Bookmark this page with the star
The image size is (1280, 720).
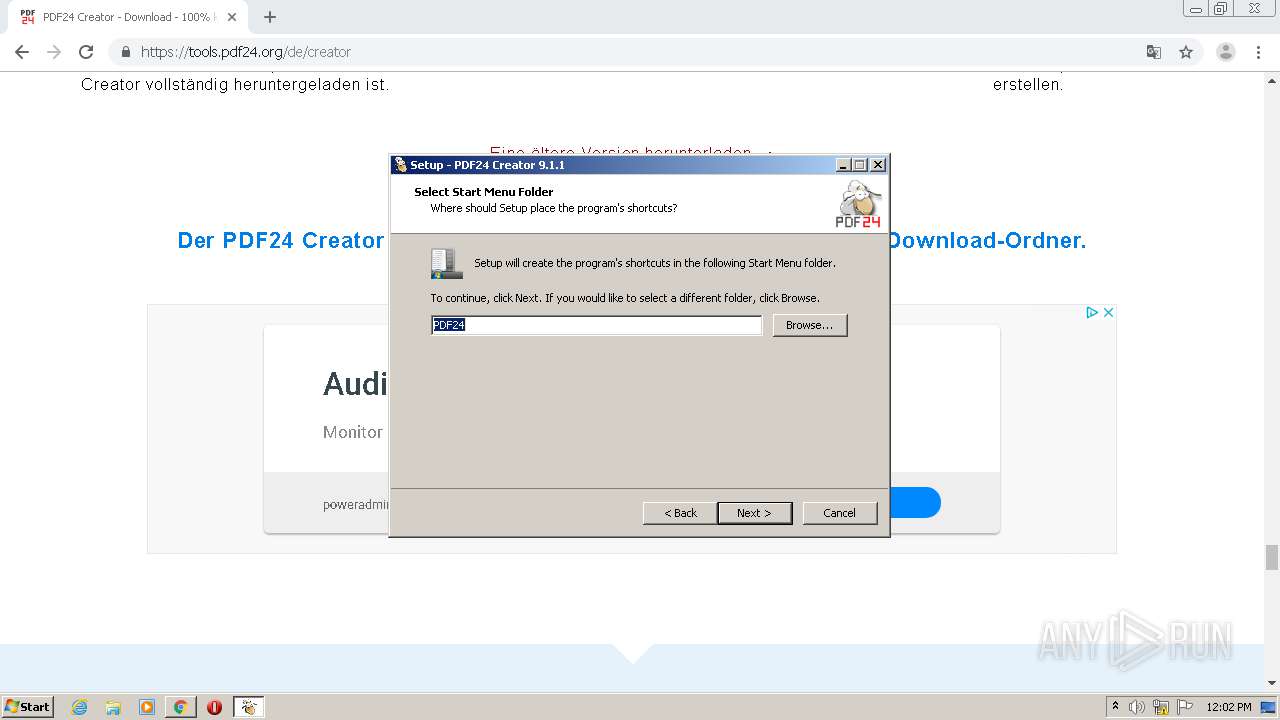coord(1186,52)
